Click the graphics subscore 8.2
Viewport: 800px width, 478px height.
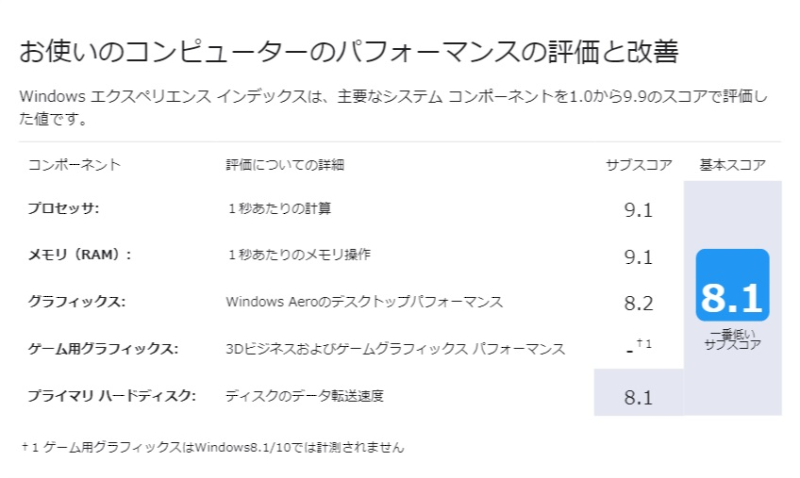point(638,304)
